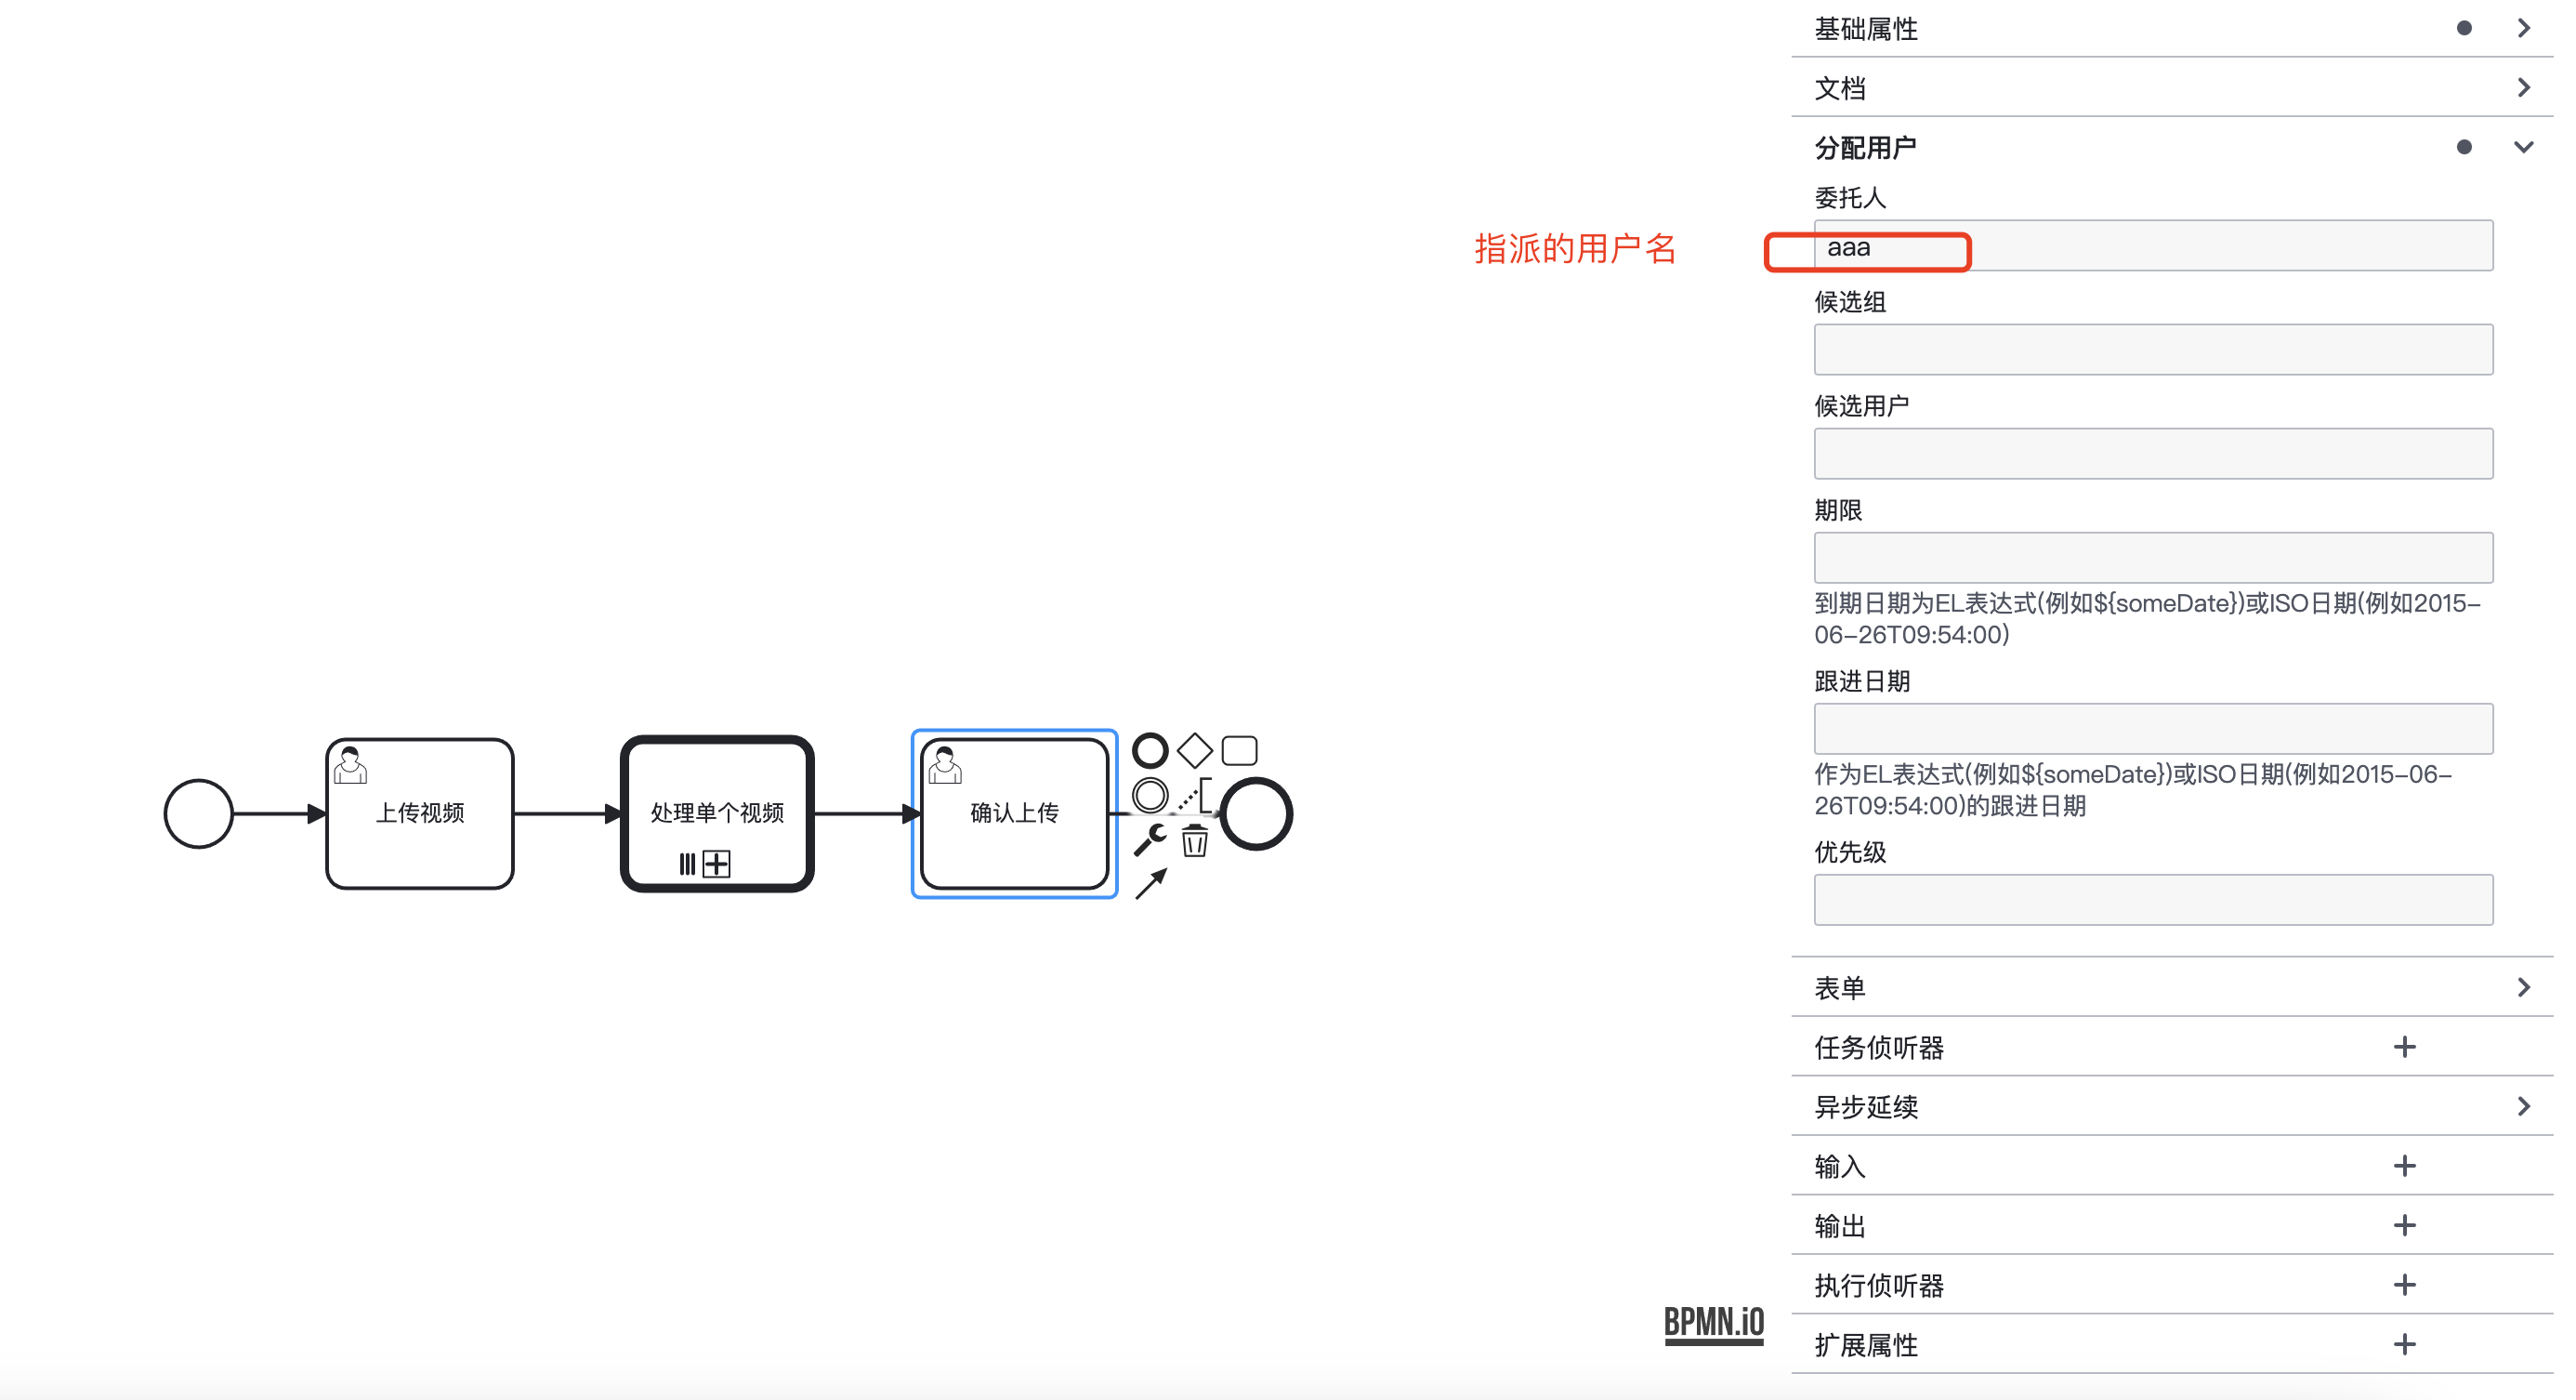Click the 分配用户 group header
Image resolution: width=2576 pixels, height=1400 pixels.
coord(2172,147)
